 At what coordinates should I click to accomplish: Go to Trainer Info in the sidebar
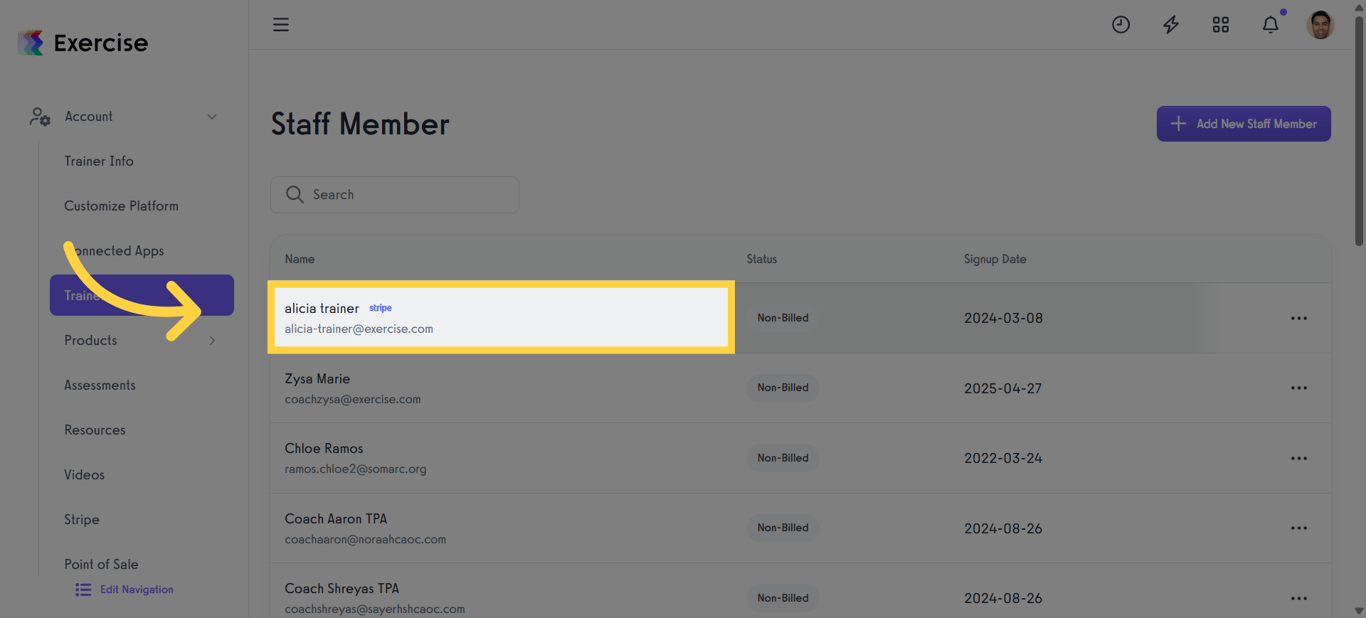point(99,161)
